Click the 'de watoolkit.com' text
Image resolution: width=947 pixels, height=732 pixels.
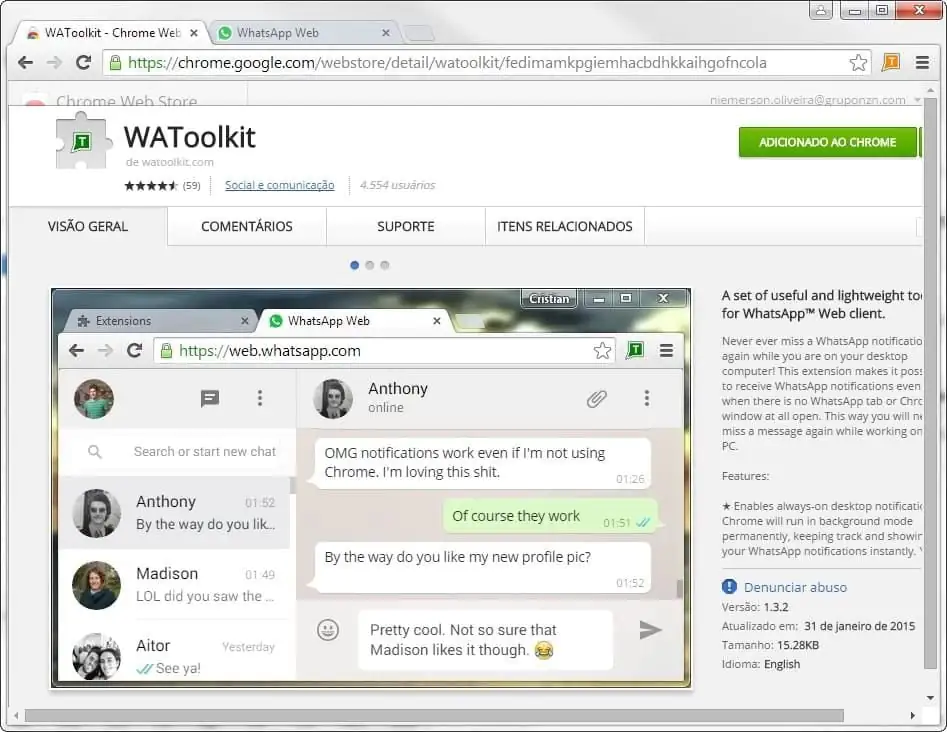[x=170, y=162]
